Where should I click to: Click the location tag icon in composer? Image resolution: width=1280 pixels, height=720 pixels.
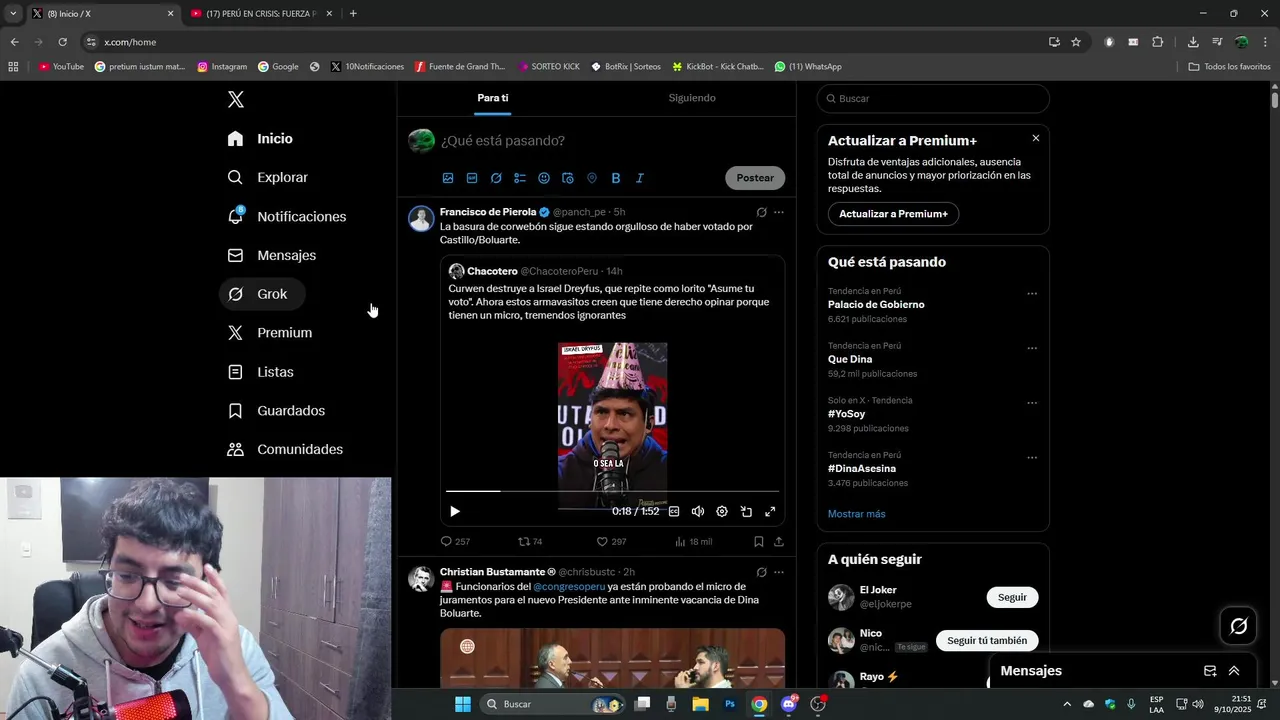pyautogui.click(x=592, y=178)
